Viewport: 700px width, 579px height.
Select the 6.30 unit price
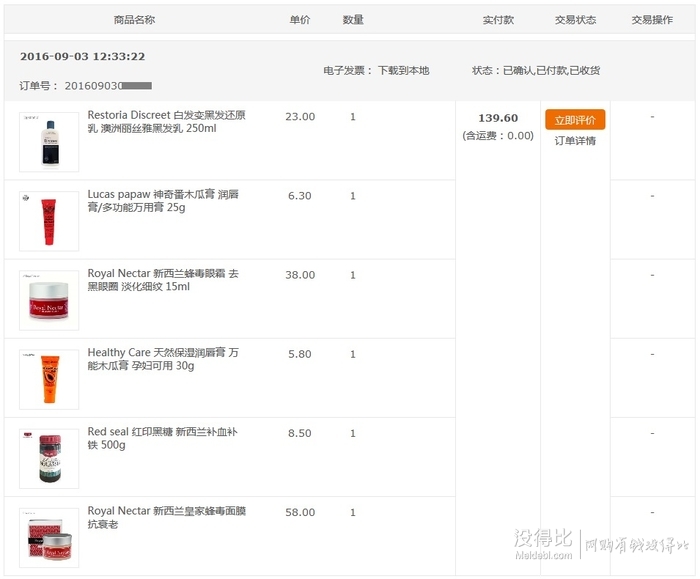coord(300,196)
